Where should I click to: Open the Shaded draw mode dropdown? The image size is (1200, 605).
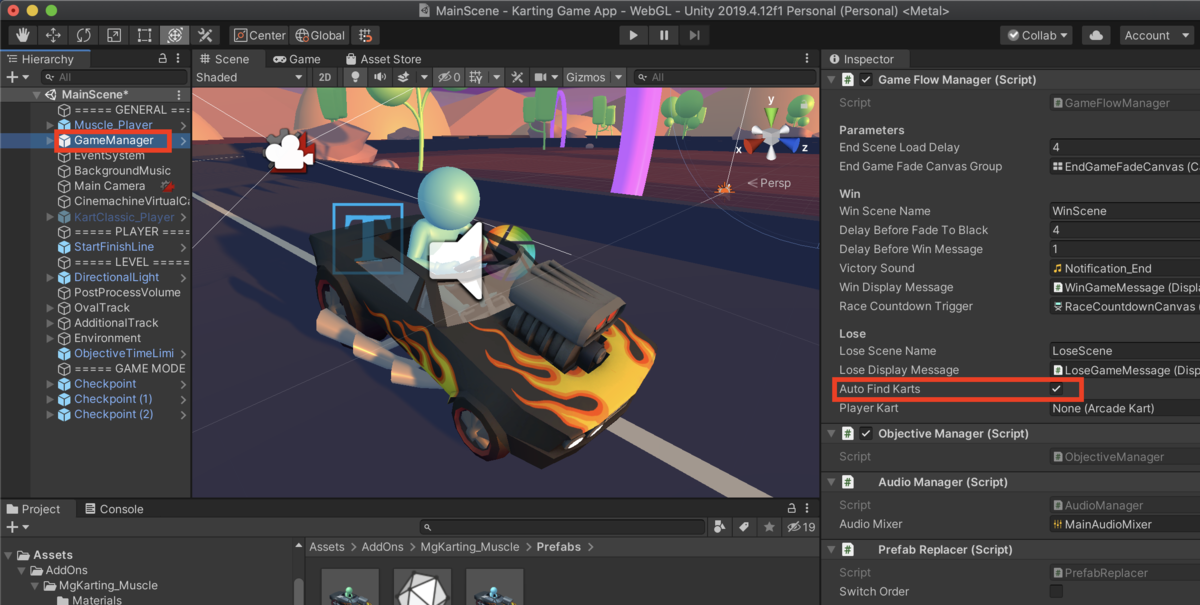[249, 77]
